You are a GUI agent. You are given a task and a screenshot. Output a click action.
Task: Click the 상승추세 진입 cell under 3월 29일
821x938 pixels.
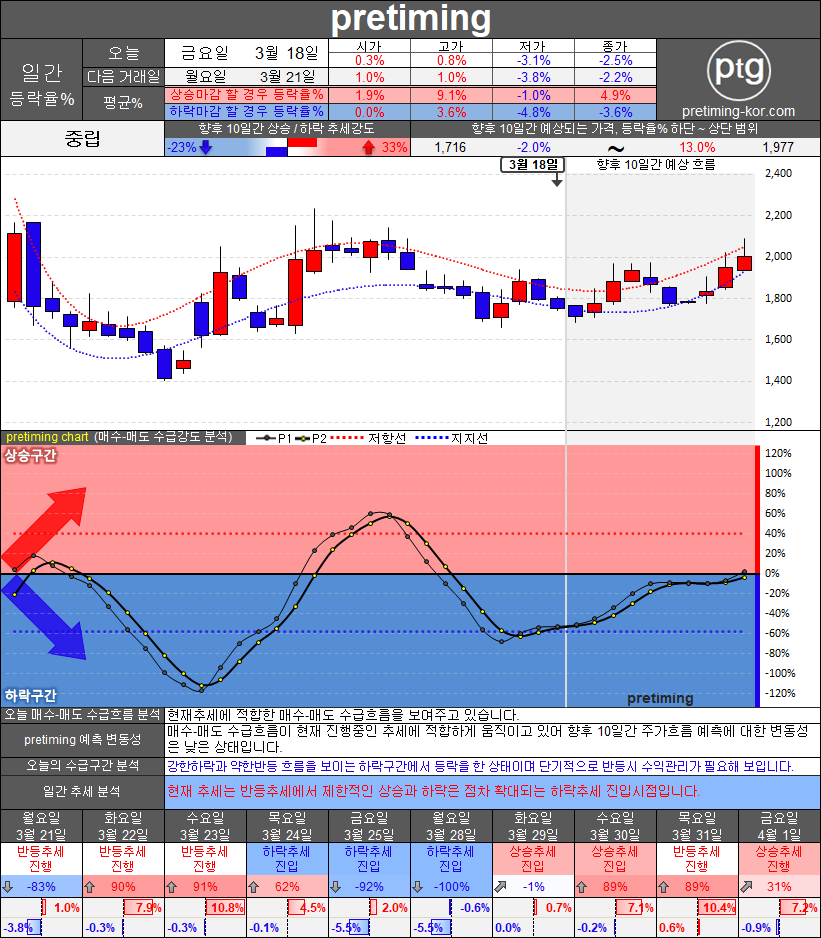[533, 859]
